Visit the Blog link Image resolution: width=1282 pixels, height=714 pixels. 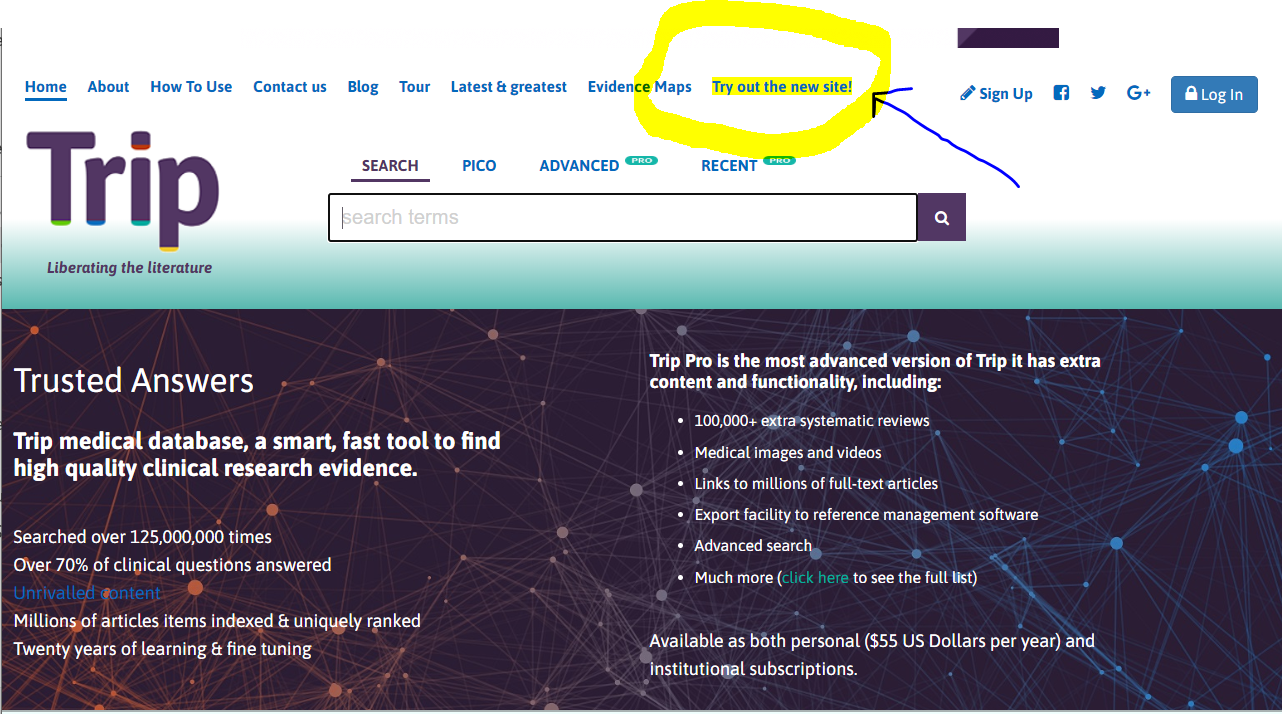(x=363, y=87)
